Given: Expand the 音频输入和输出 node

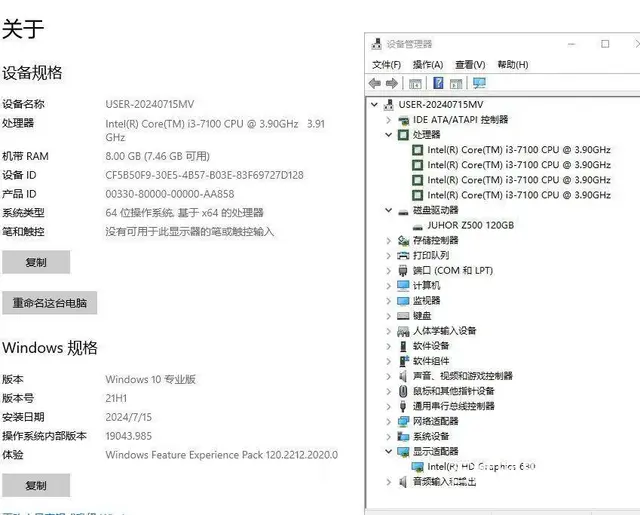Looking at the screenshot, I should (389, 482).
